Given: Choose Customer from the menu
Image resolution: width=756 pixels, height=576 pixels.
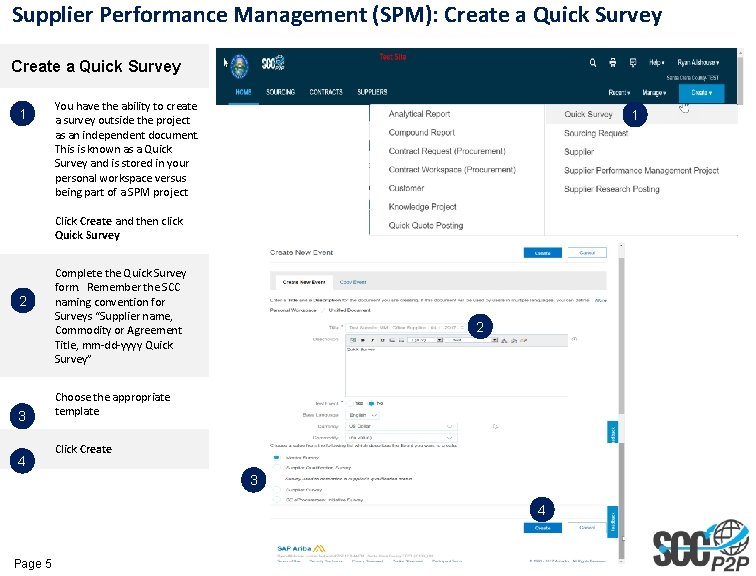Looking at the screenshot, I should click(x=406, y=188).
